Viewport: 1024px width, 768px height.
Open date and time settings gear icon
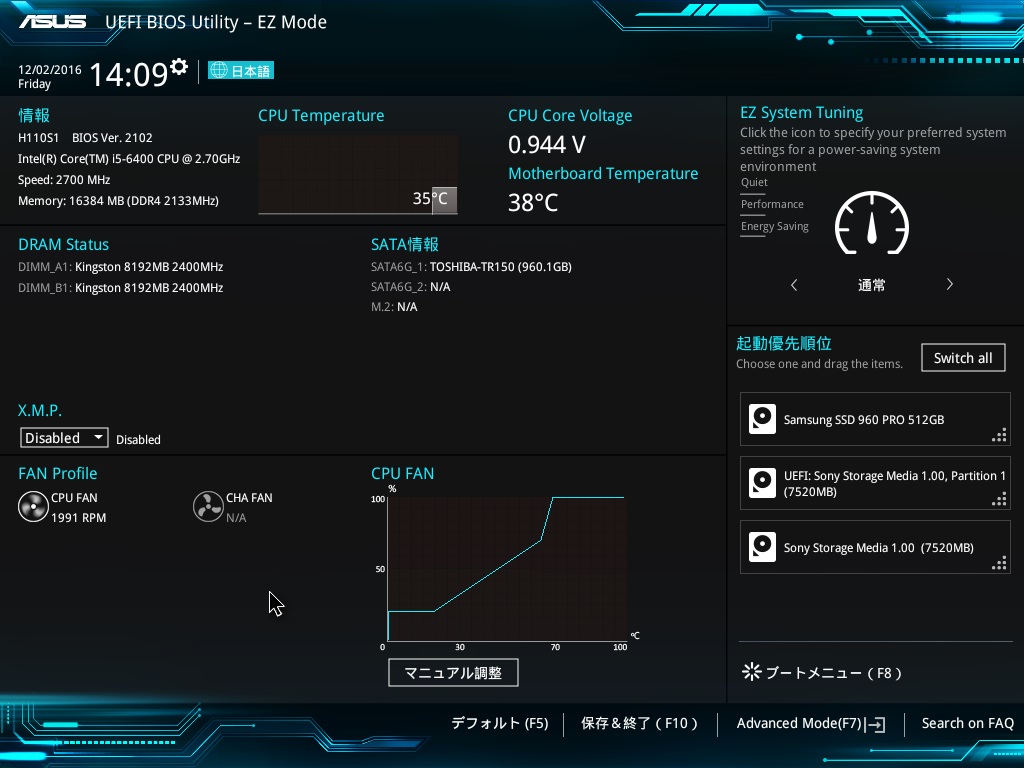(x=179, y=67)
